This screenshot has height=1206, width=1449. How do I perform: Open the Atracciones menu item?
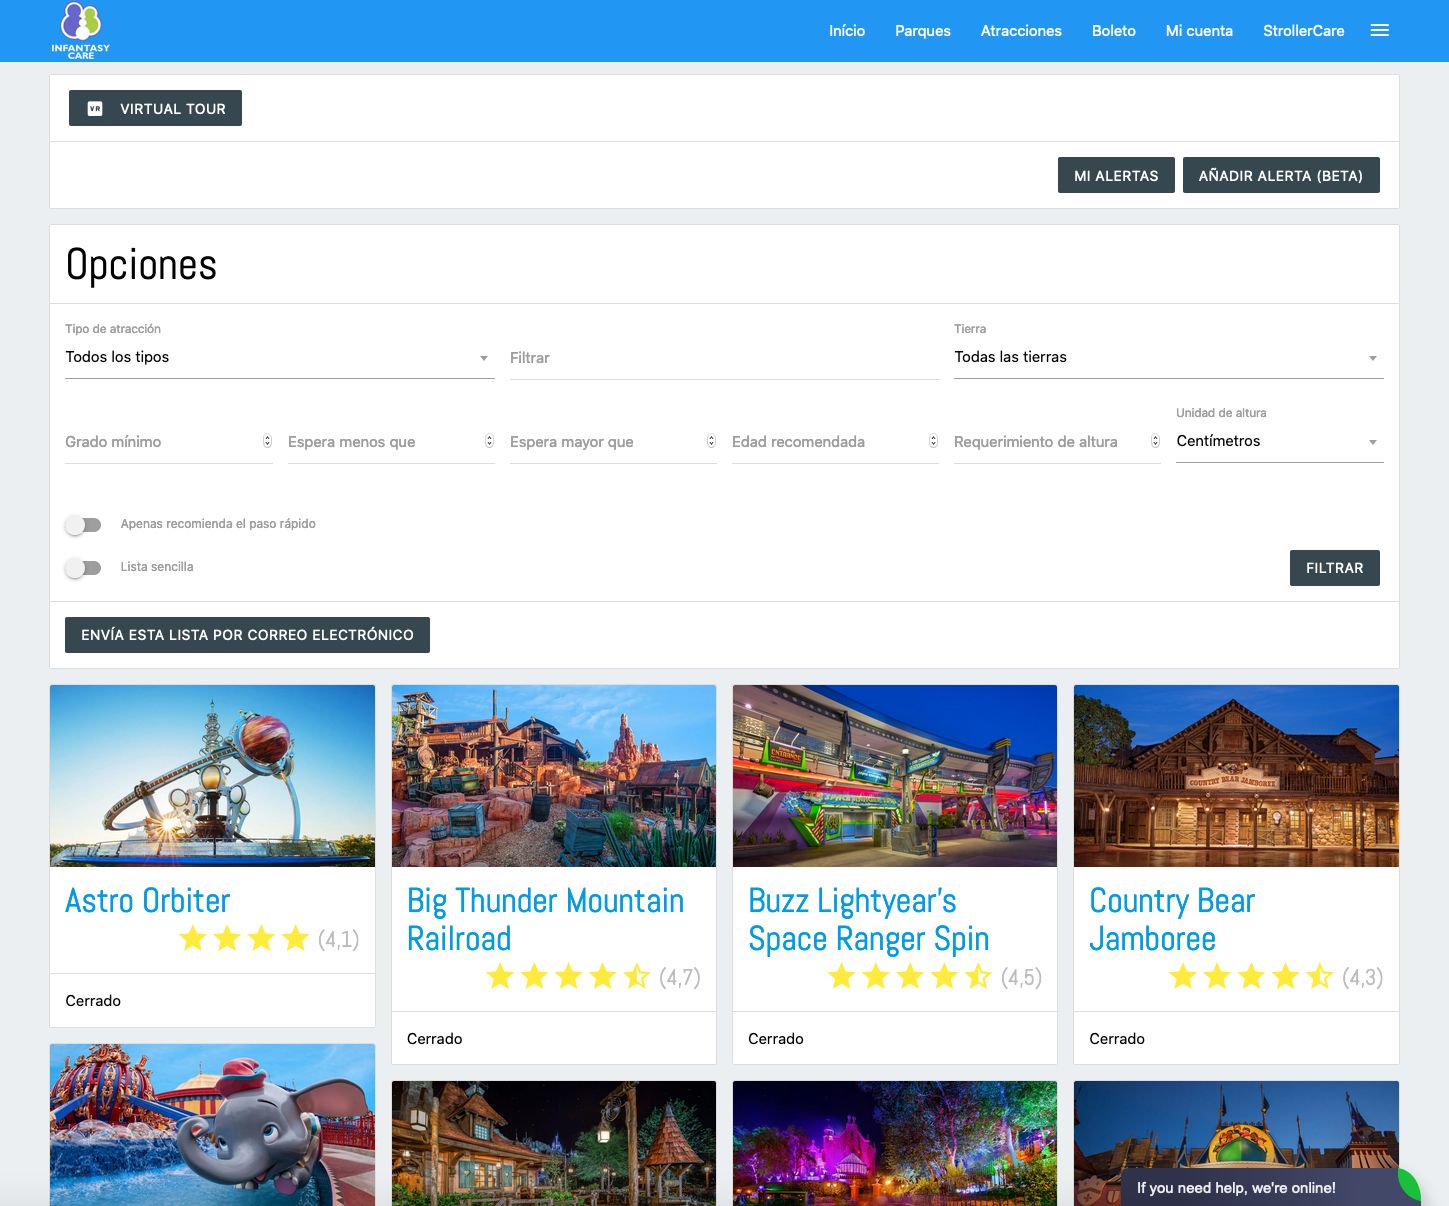point(1021,31)
